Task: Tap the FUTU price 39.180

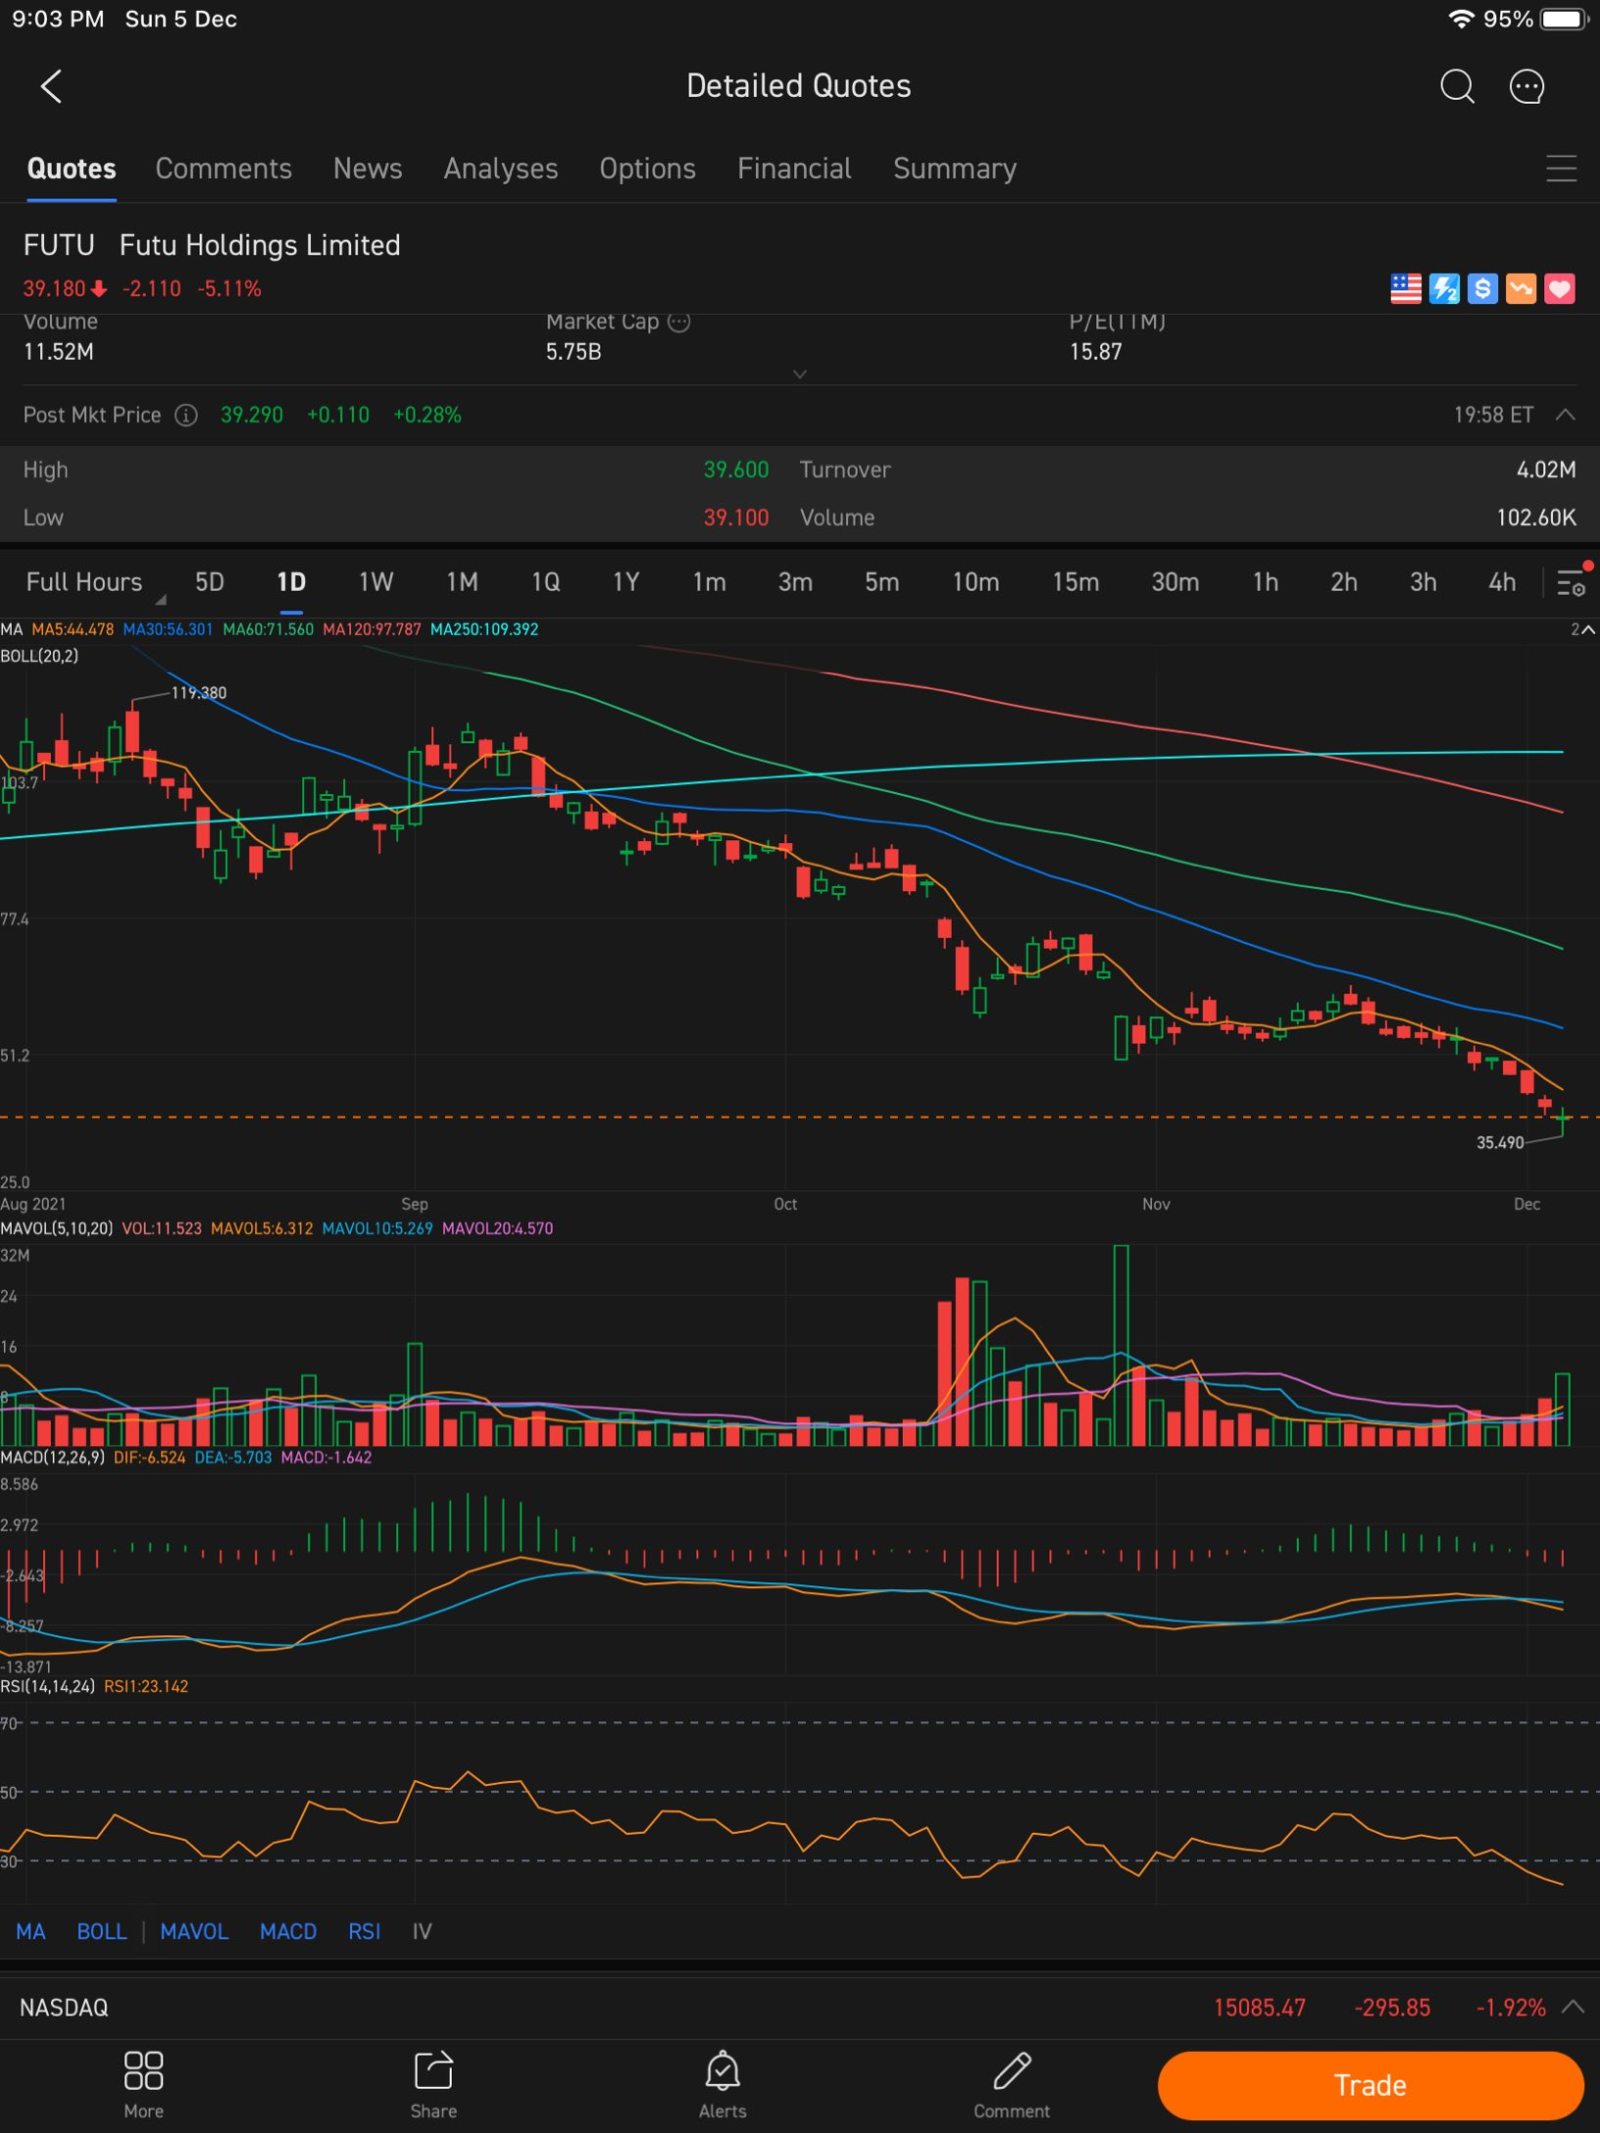Action: point(54,289)
